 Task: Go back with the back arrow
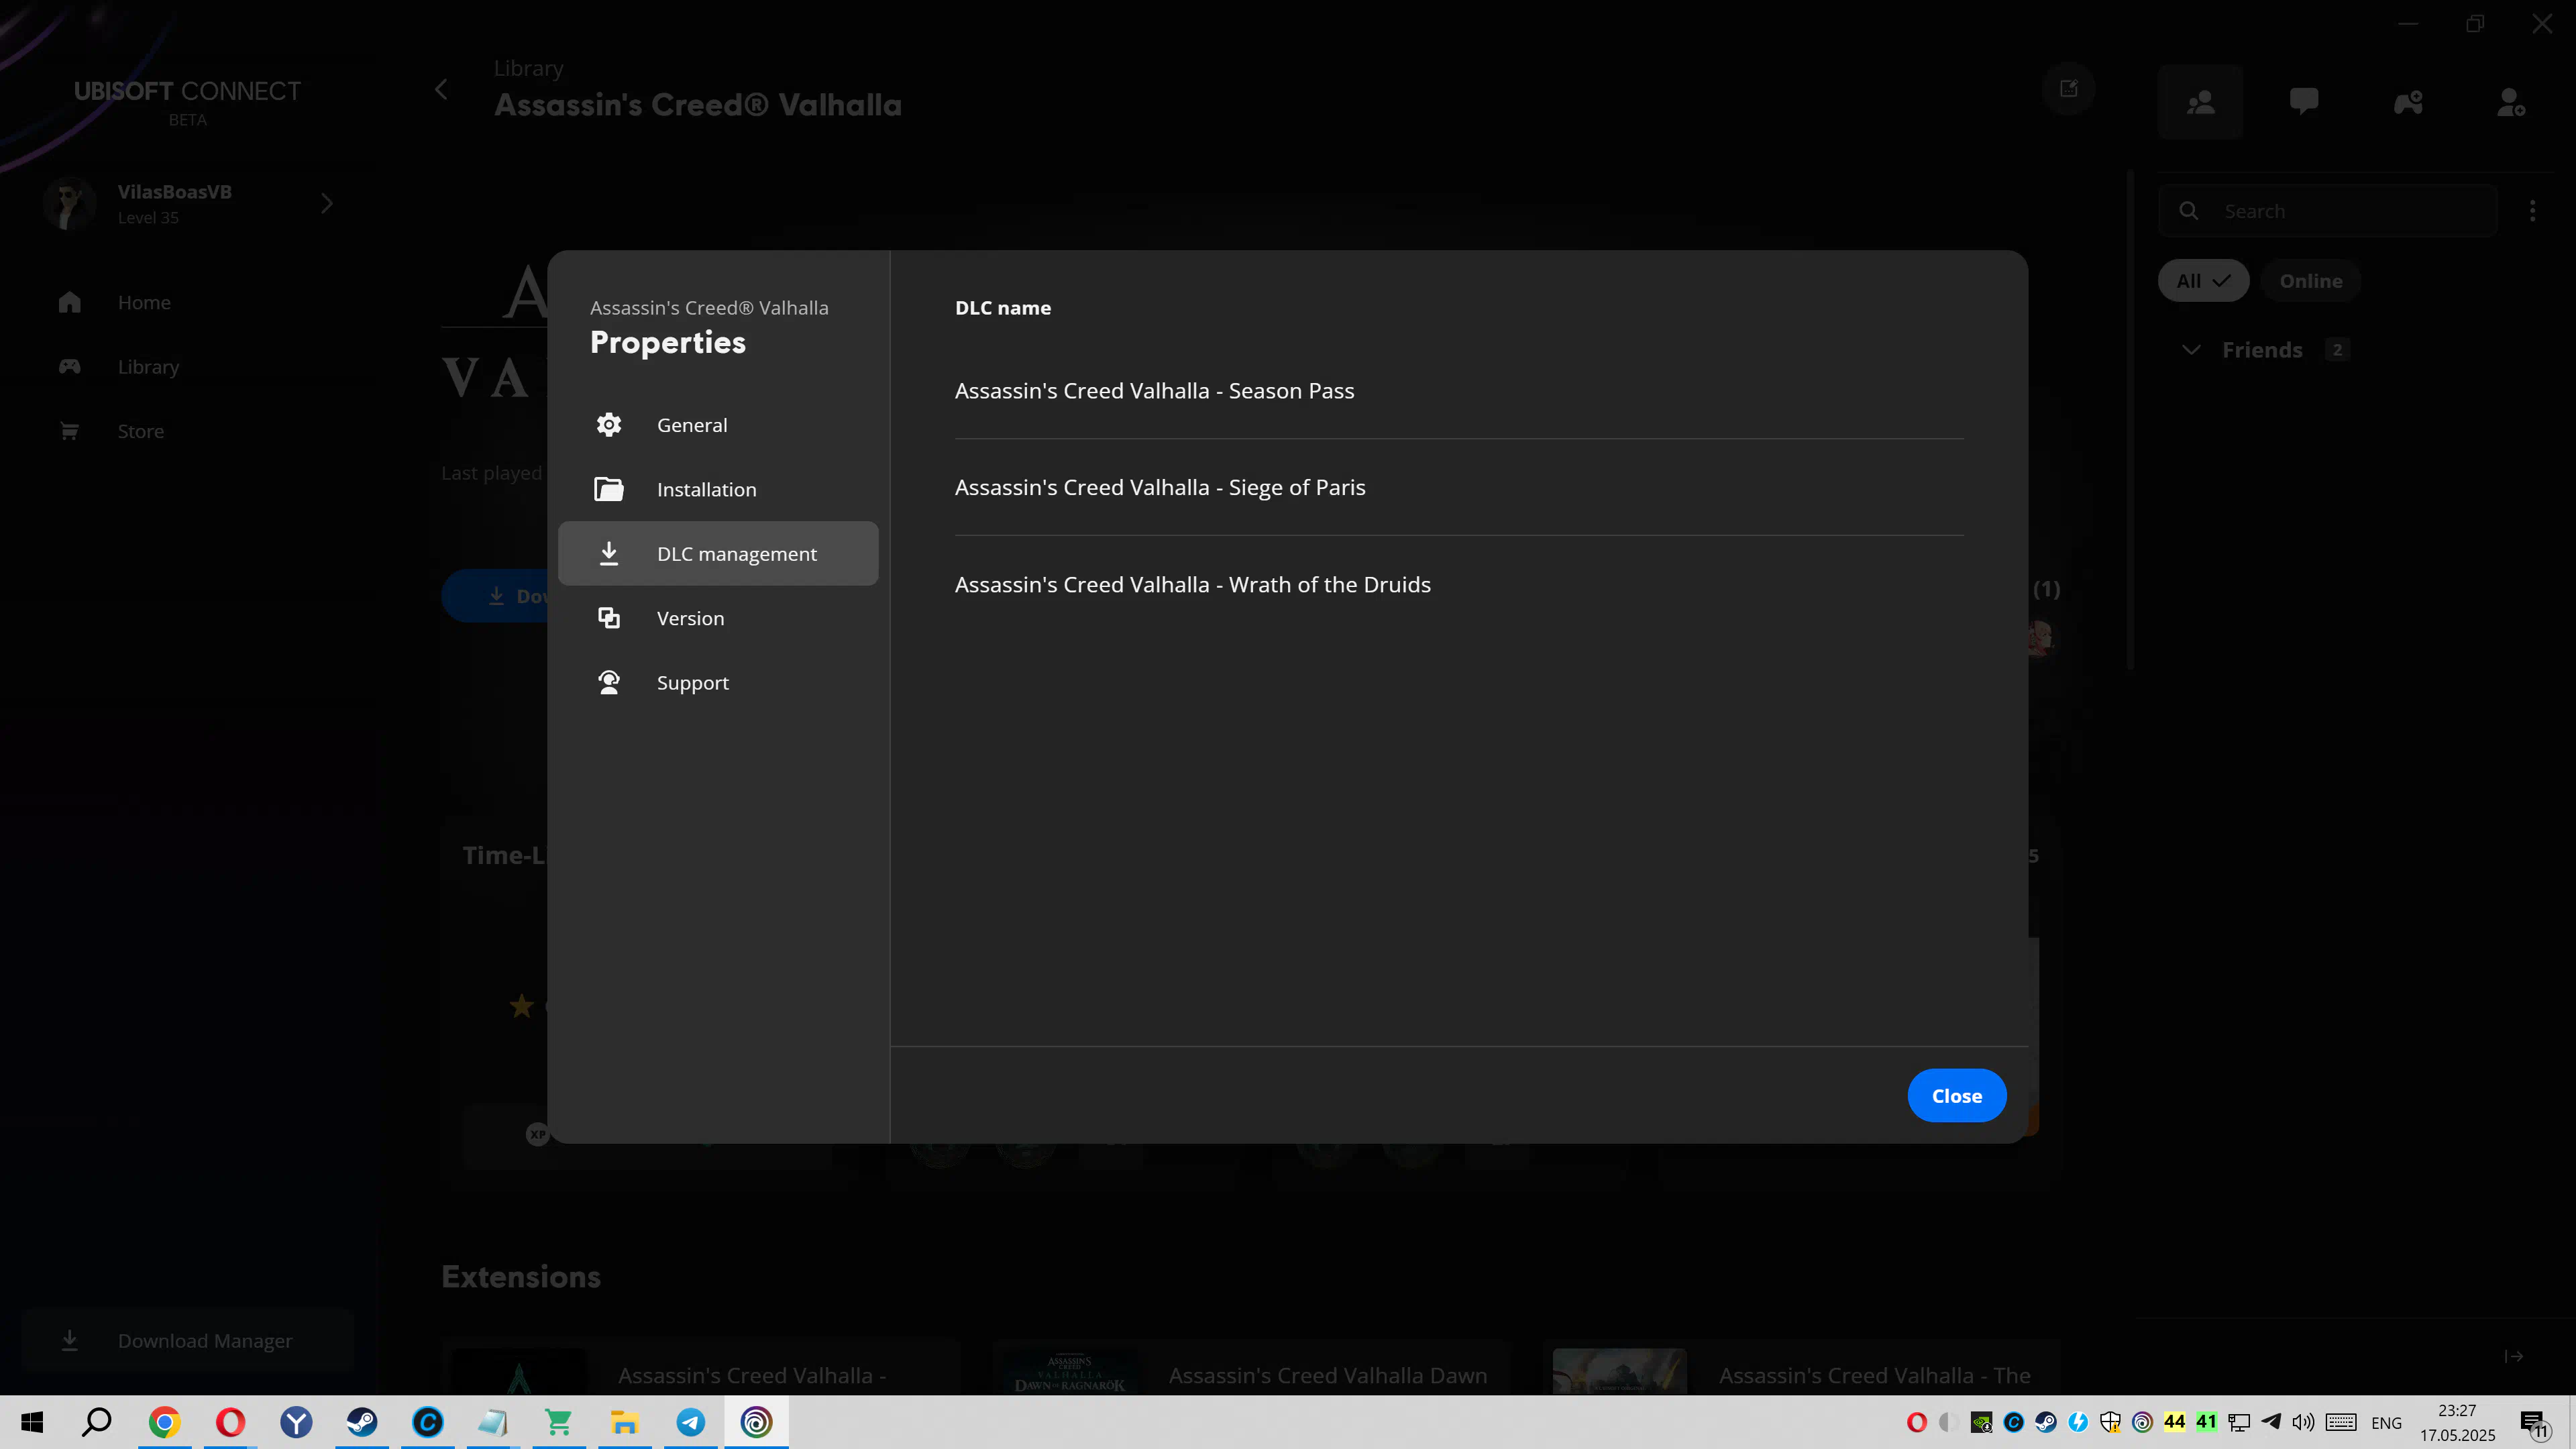tap(441, 89)
